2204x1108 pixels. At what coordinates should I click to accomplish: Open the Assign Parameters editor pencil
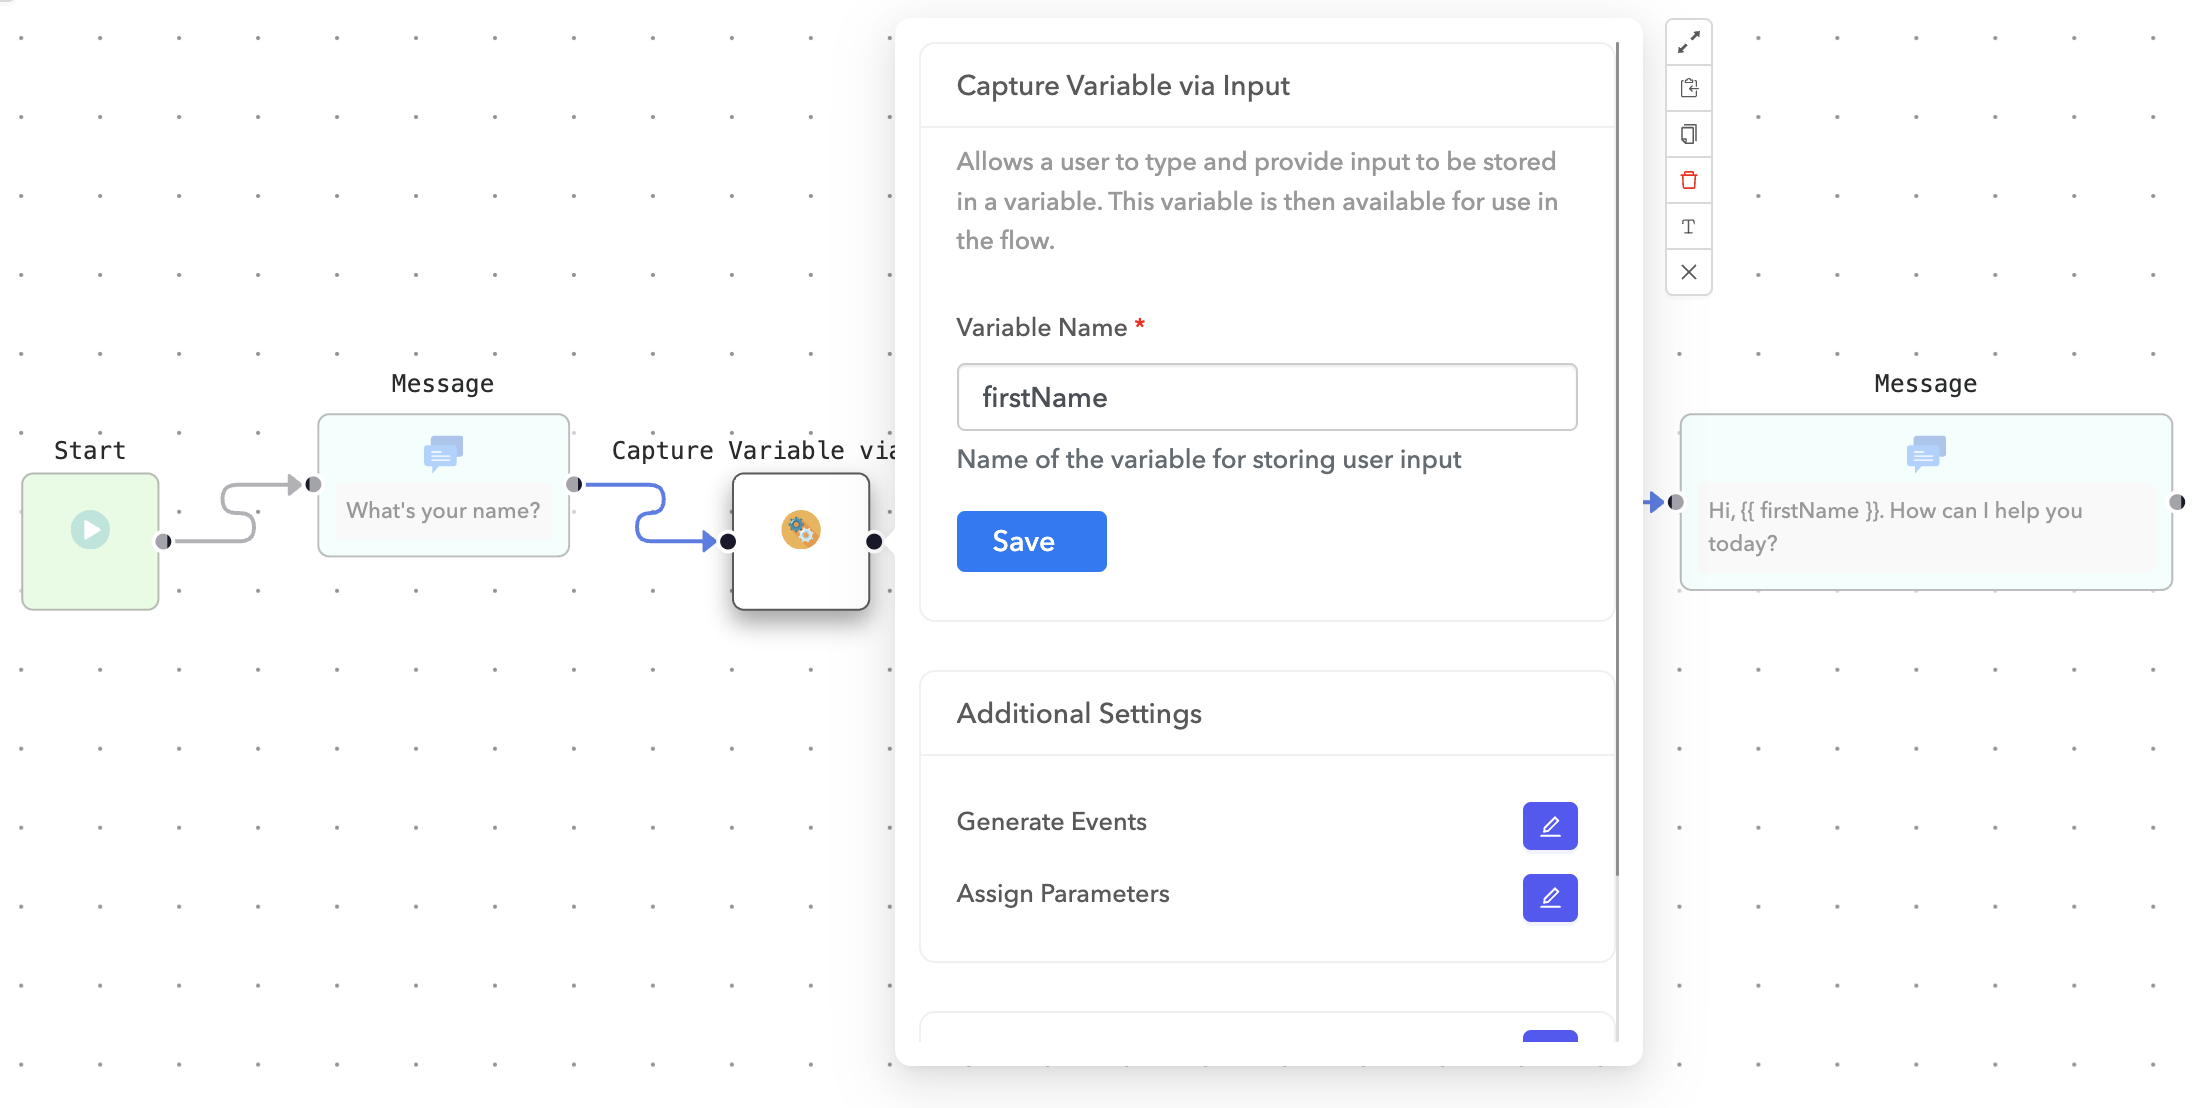(1550, 898)
